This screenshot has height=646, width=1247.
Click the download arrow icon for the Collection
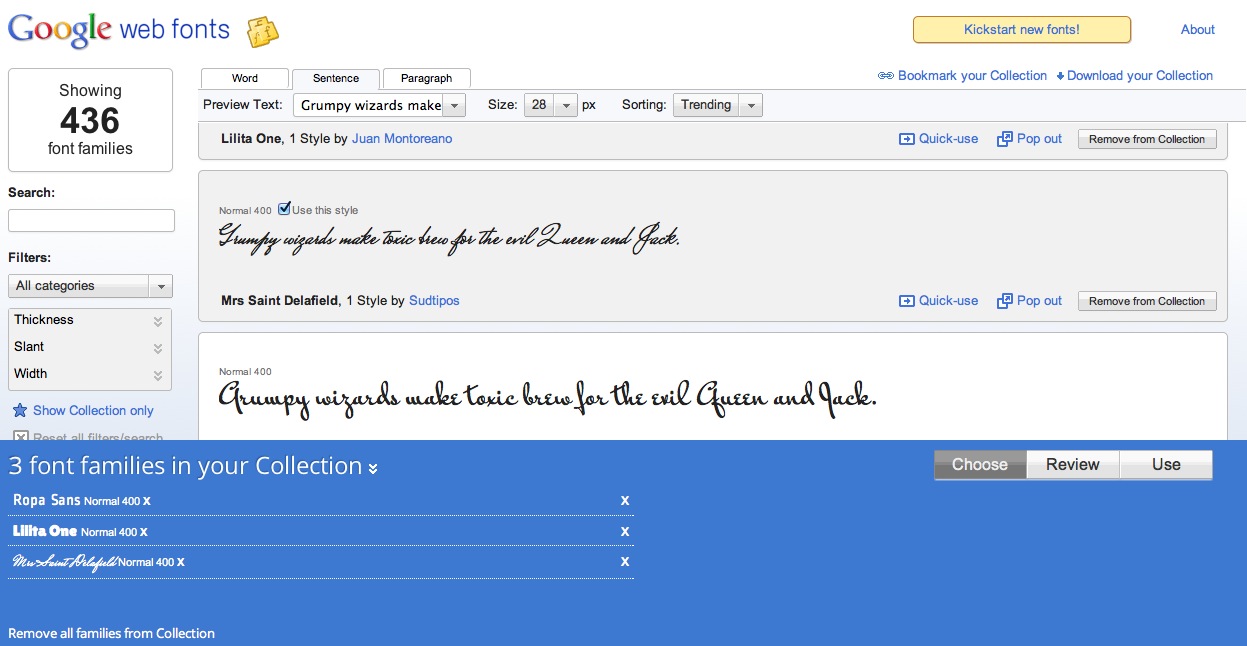coord(1060,76)
